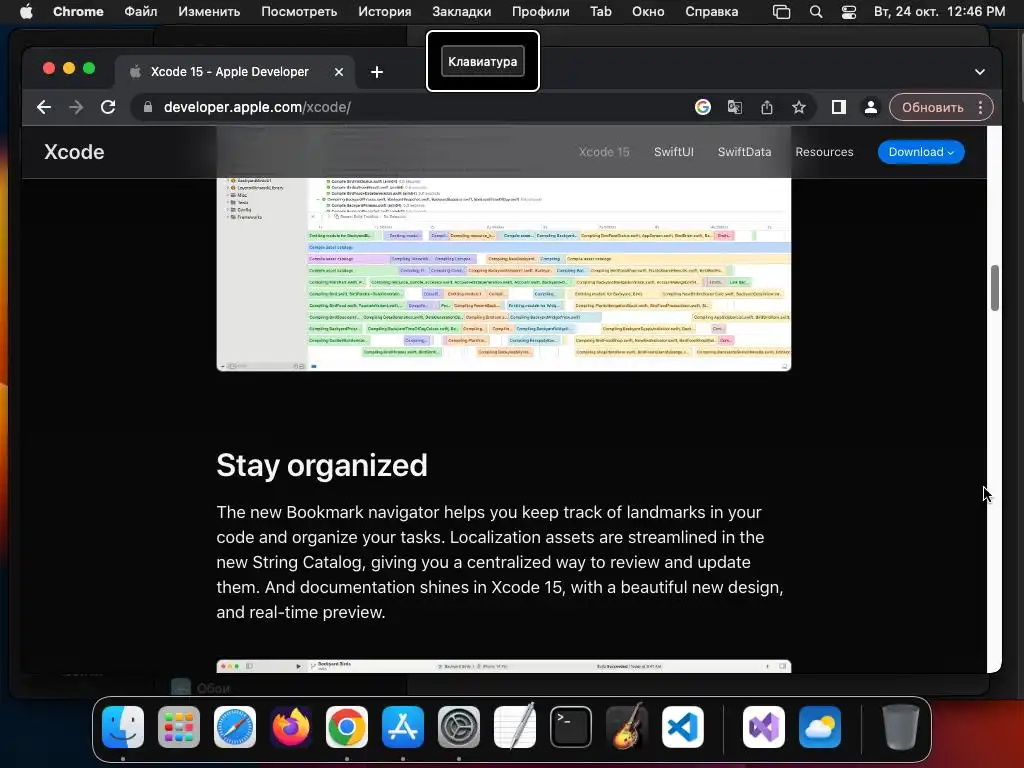The width and height of the screenshot is (1024, 768).
Task: Go back to previous page in Chrome
Action: (44, 107)
